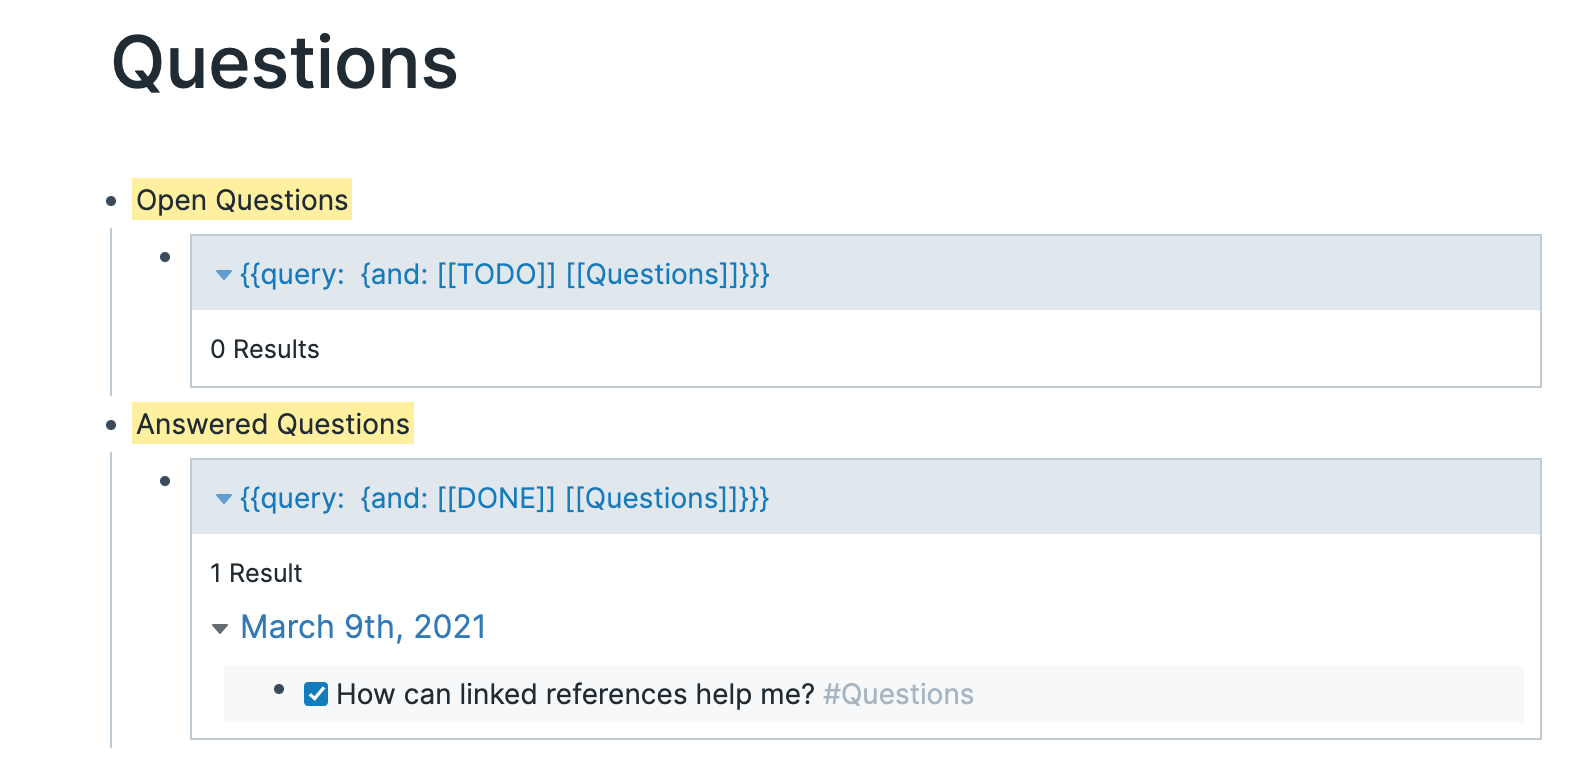Click the triangle next to March 9th, 2021
Image resolution: width=1576 pixels, height=764 pixels.
pos(219,629)
